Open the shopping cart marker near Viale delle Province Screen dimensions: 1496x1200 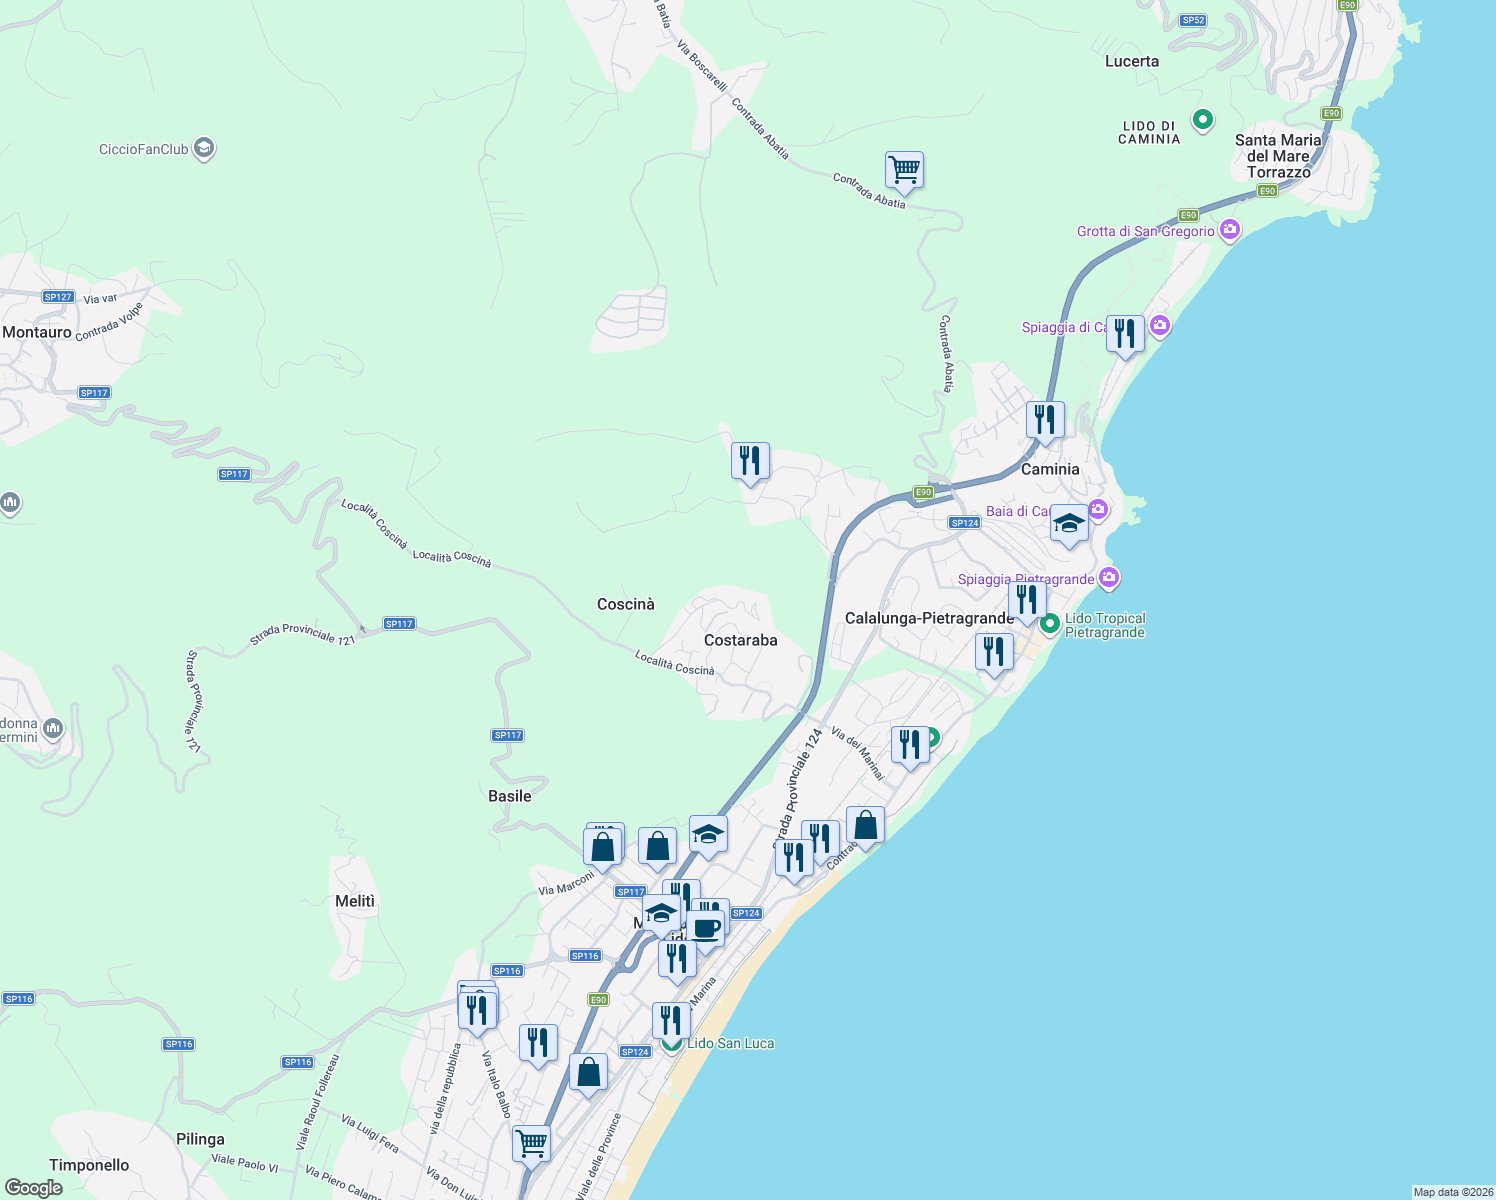point(531,1144)
